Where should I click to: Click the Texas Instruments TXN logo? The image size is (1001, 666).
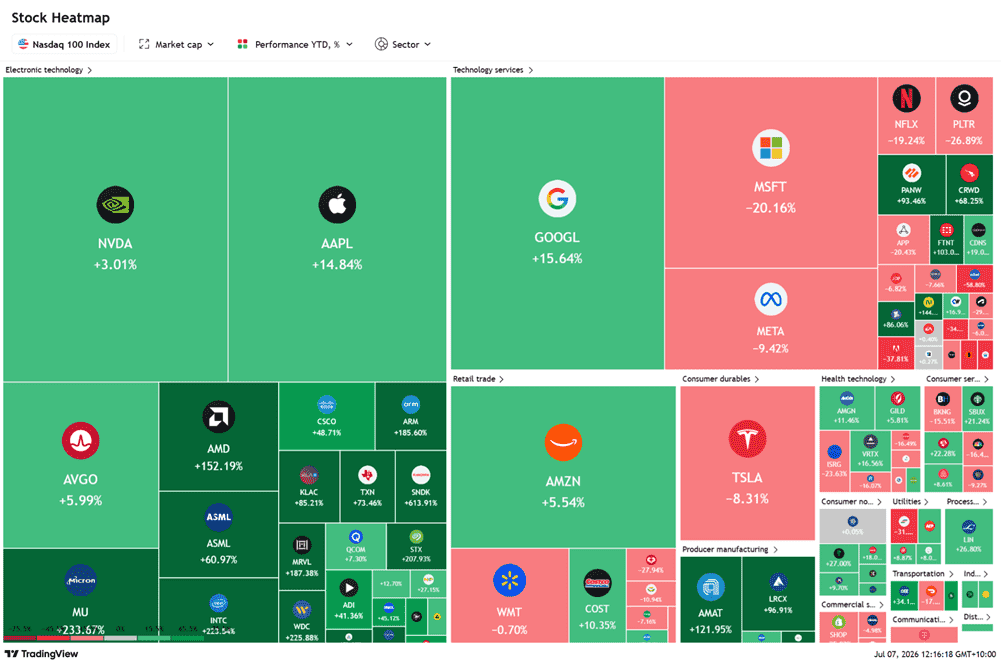coord(367,475)
